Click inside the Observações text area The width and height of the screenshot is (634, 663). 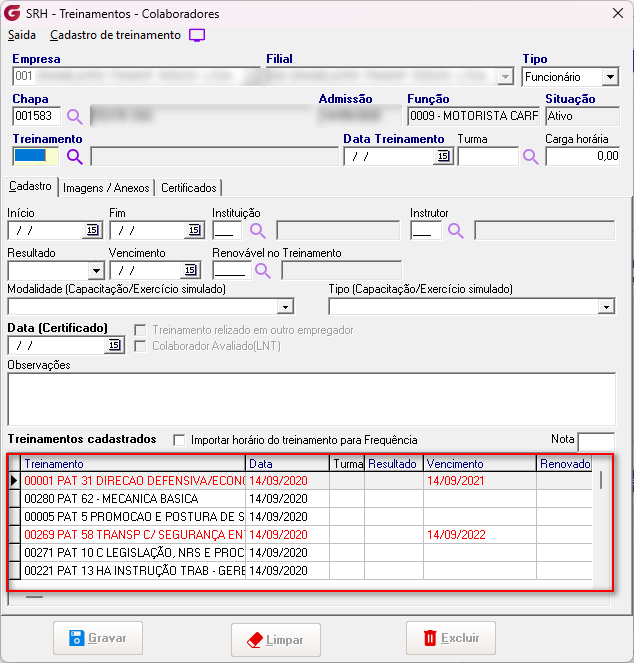click(312, 399)
